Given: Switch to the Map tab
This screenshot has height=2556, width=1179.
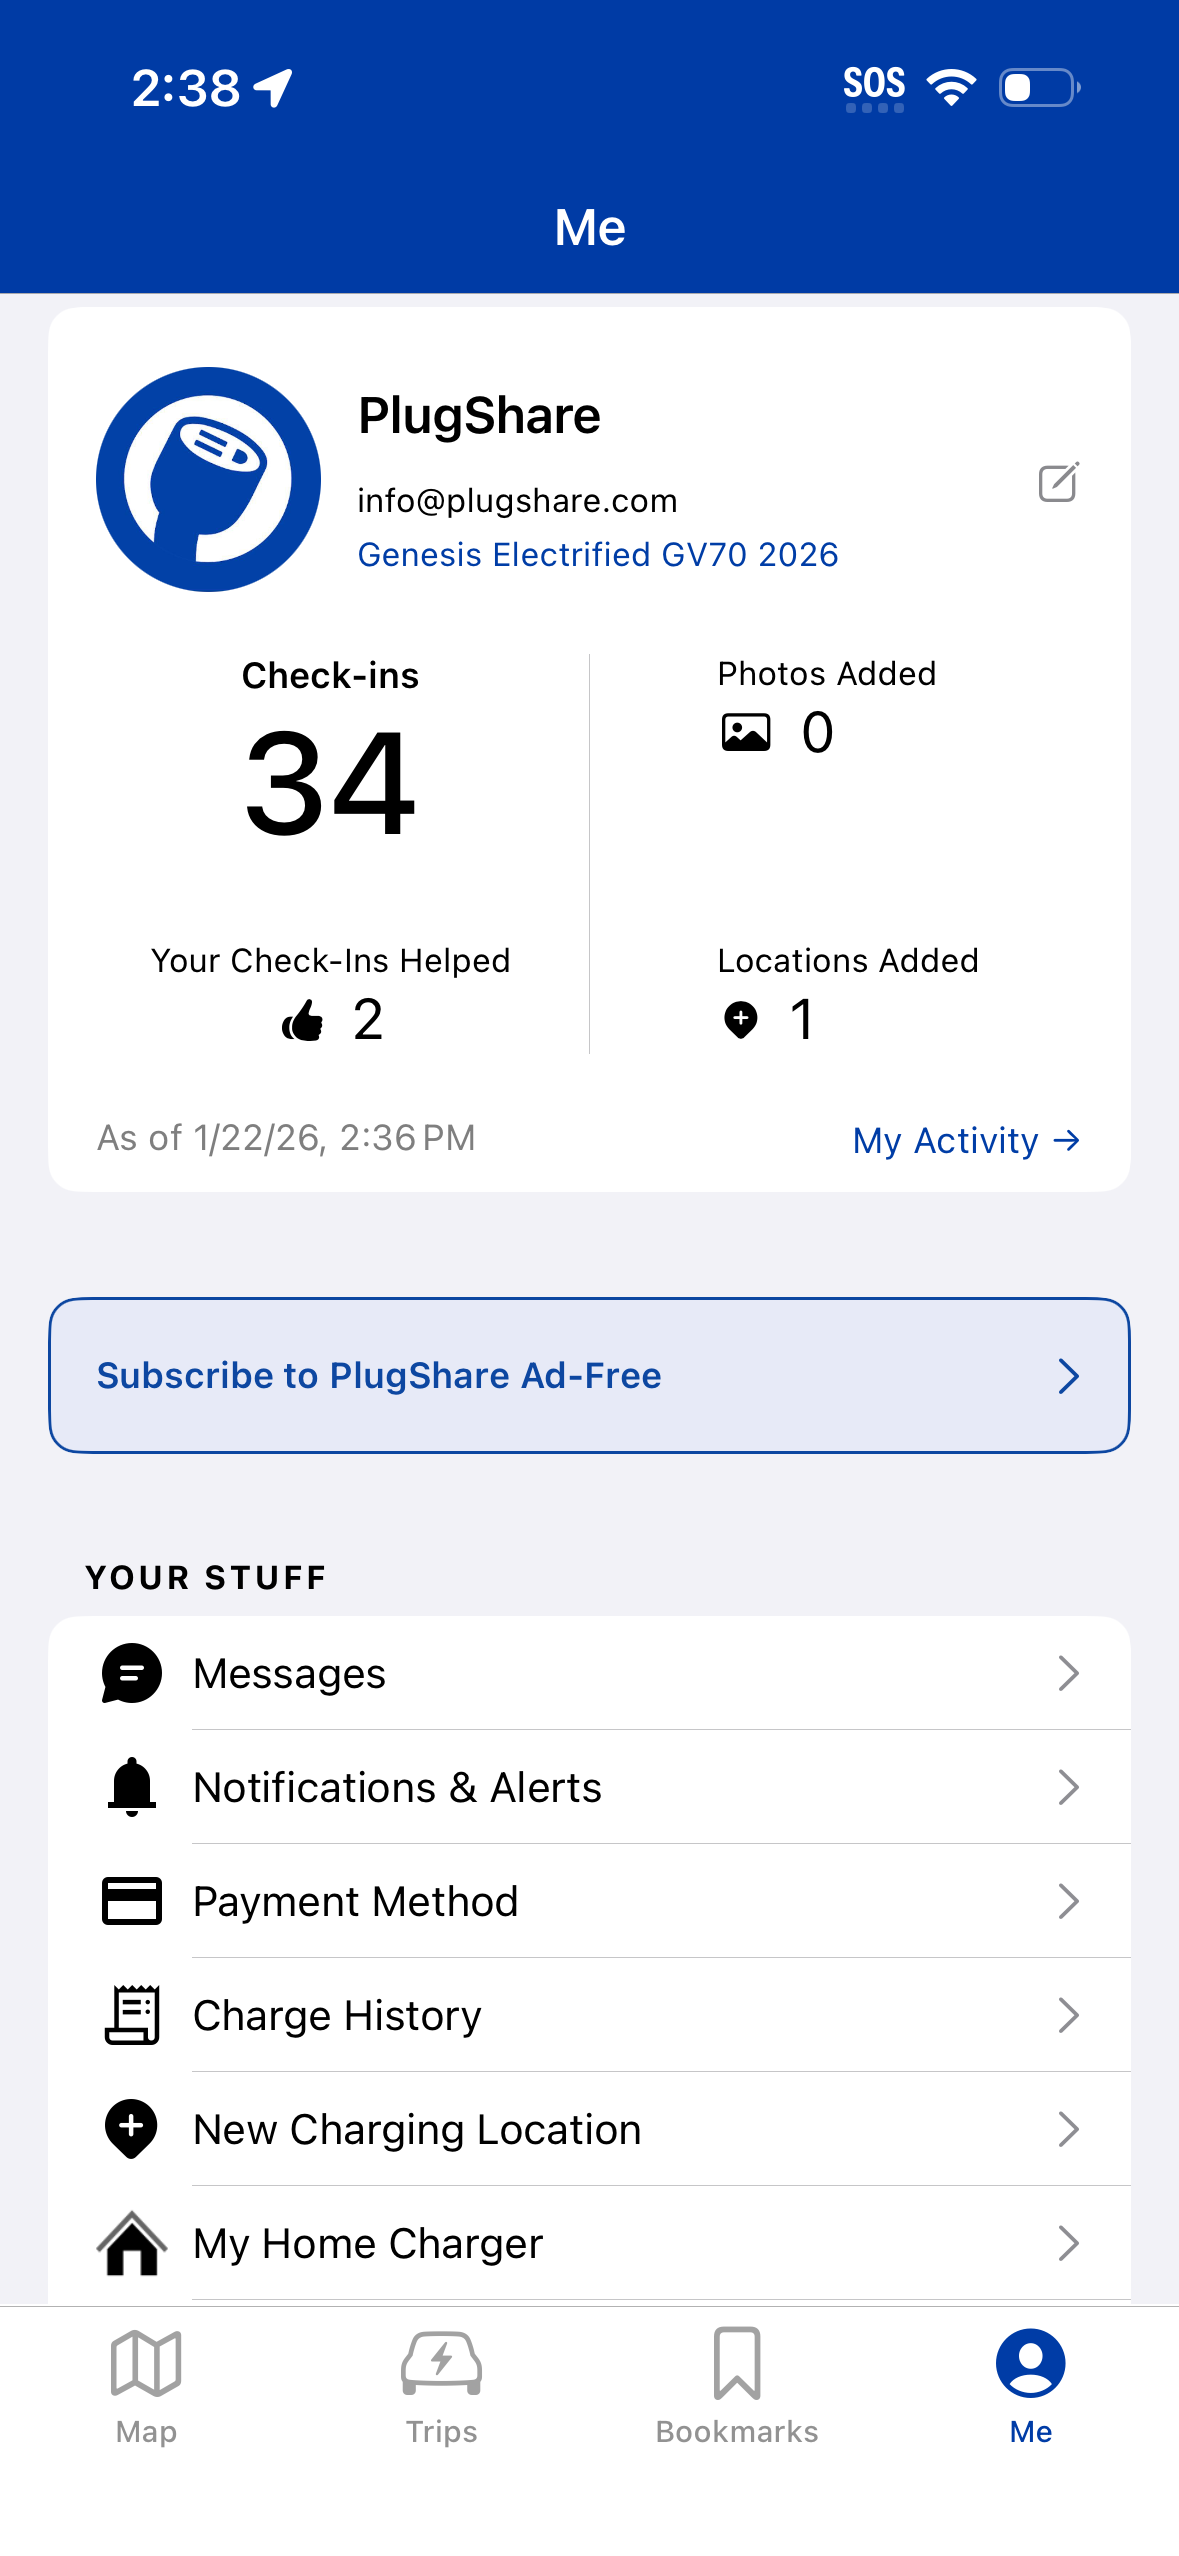Looking at the screenshot, I should click(146, 2385).
